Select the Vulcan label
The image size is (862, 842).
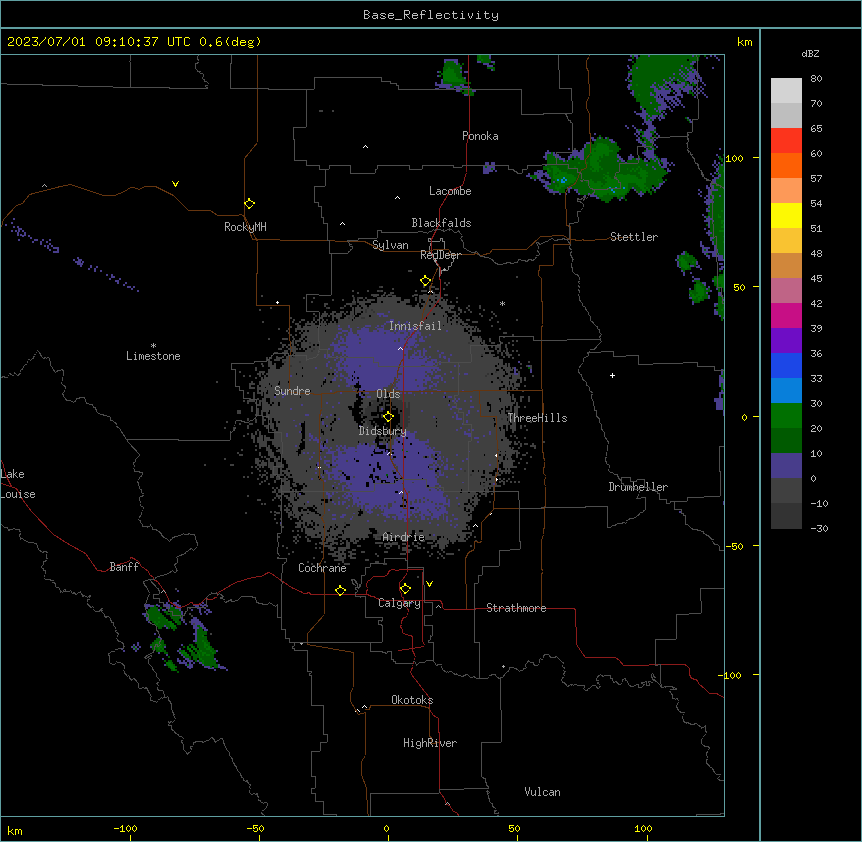coord(542,792)
